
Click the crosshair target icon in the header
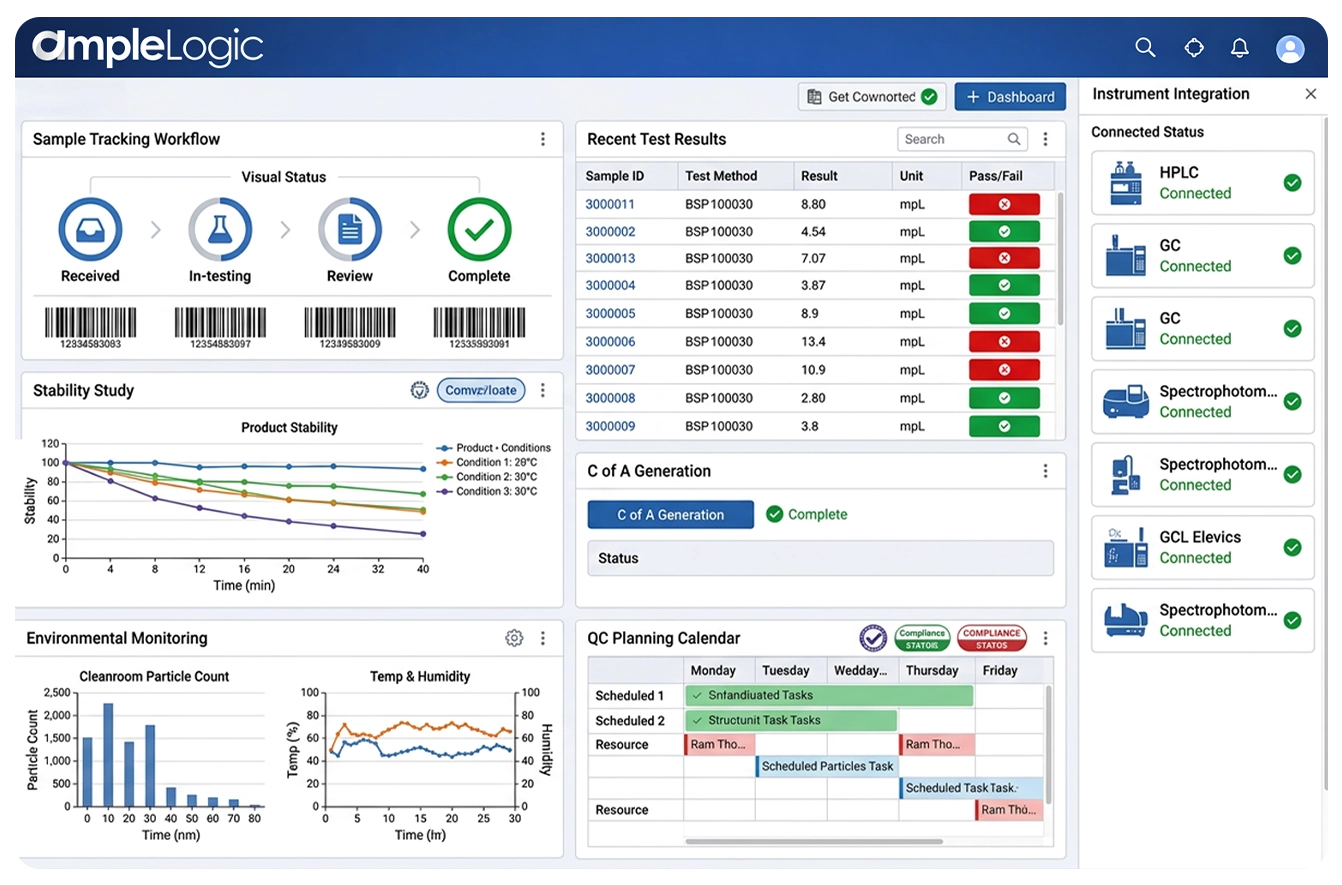pos(1193,47)
